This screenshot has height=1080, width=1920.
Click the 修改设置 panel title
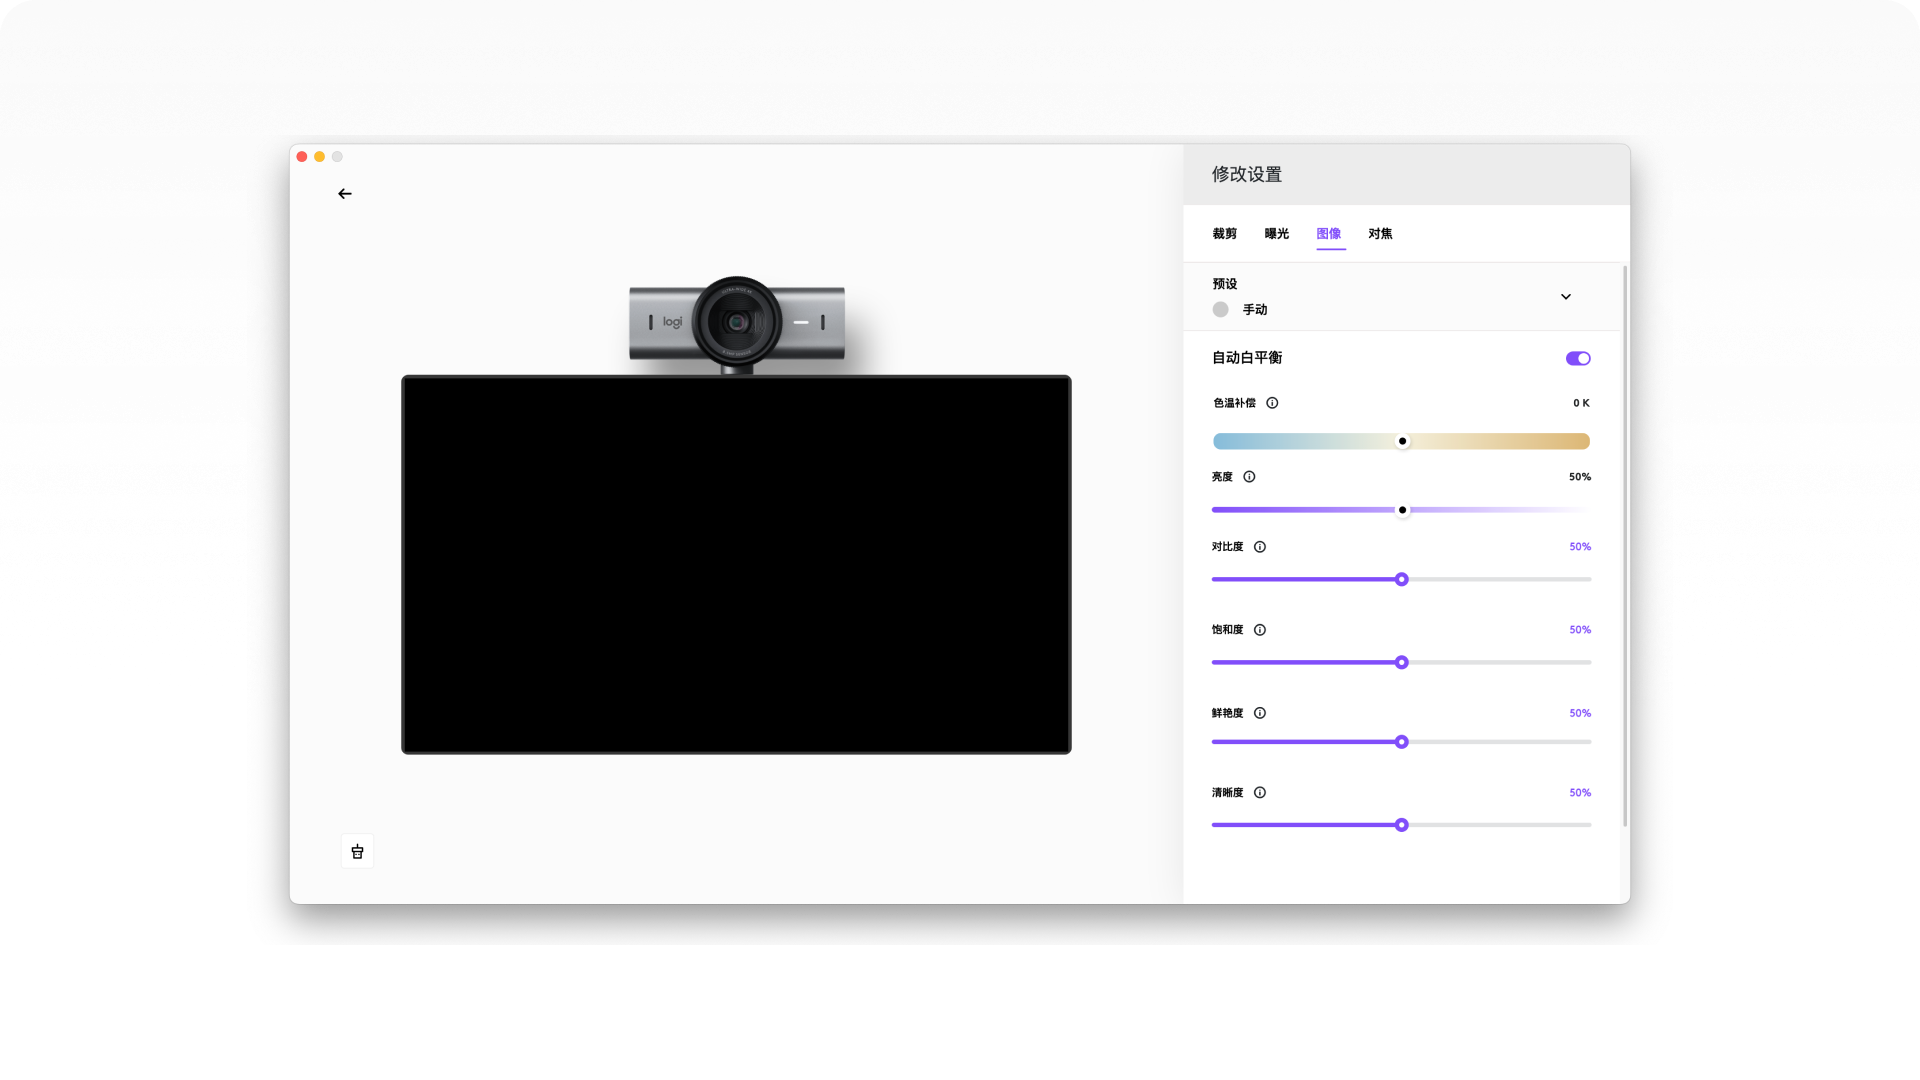pyautogui.click(x=1247, y=175)
